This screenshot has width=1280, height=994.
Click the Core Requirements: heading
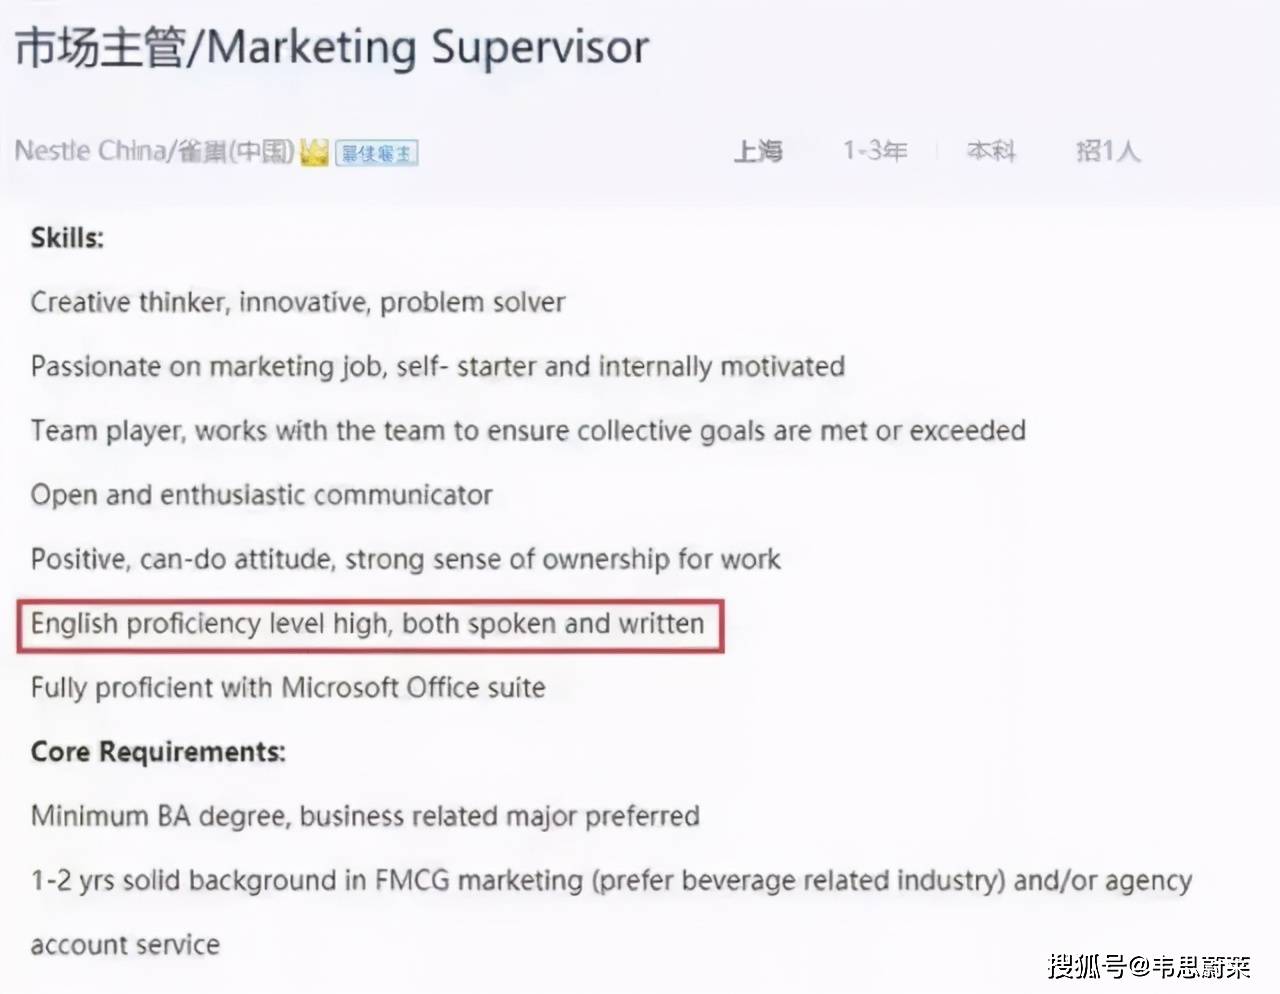point(158,752)
